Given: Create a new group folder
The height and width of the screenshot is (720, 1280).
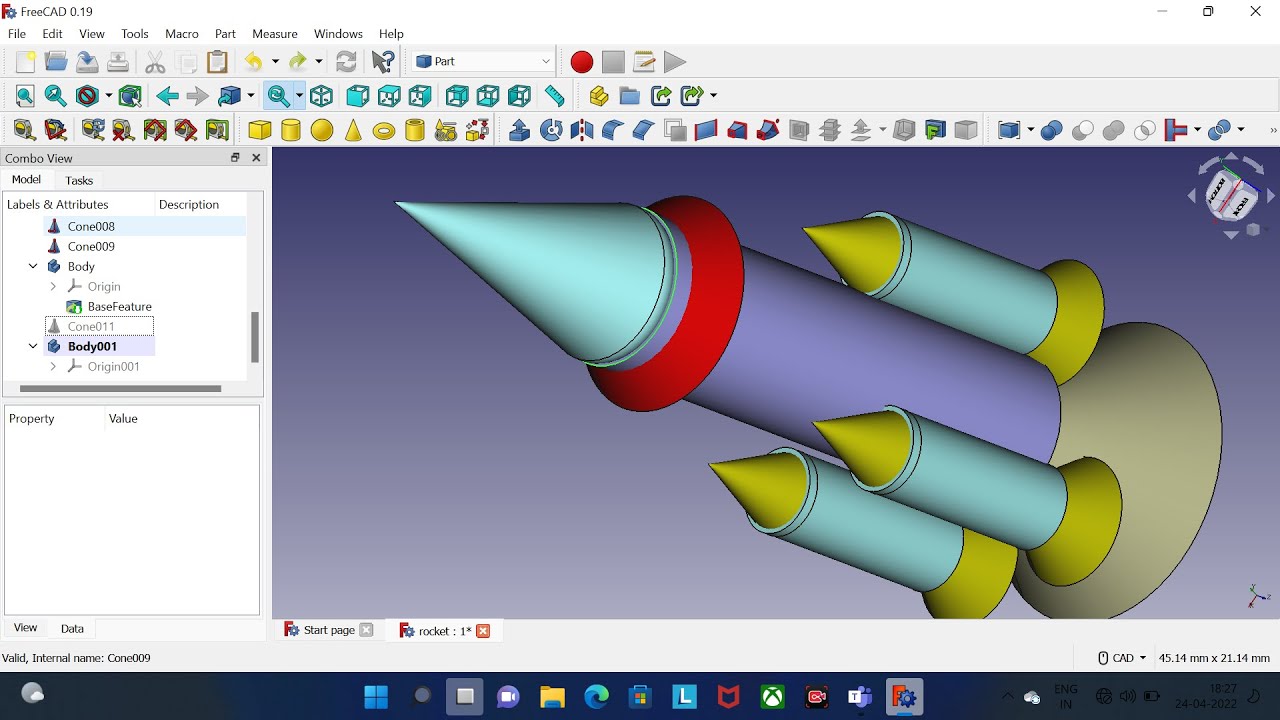Looking at the screenshot, I should coord(629,96).
